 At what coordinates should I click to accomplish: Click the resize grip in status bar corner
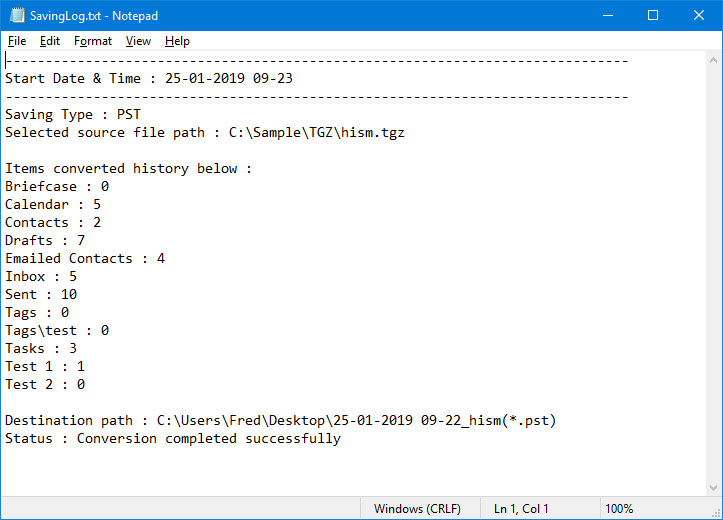tap(716, 513)
